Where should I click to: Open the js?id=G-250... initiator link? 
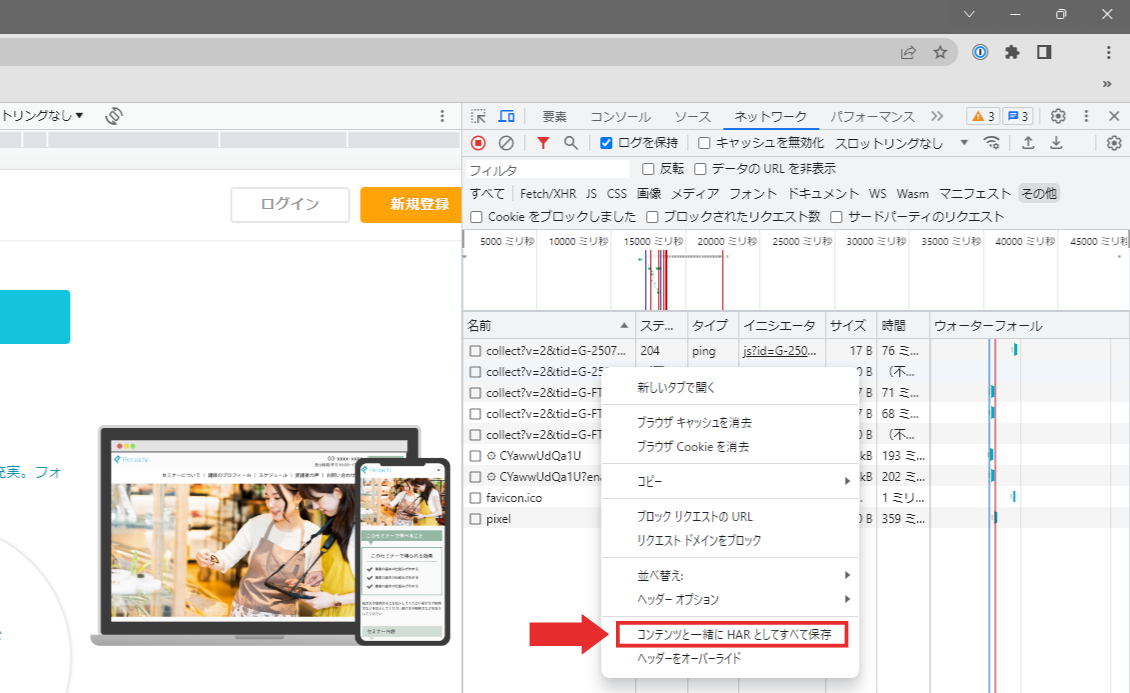780,351
